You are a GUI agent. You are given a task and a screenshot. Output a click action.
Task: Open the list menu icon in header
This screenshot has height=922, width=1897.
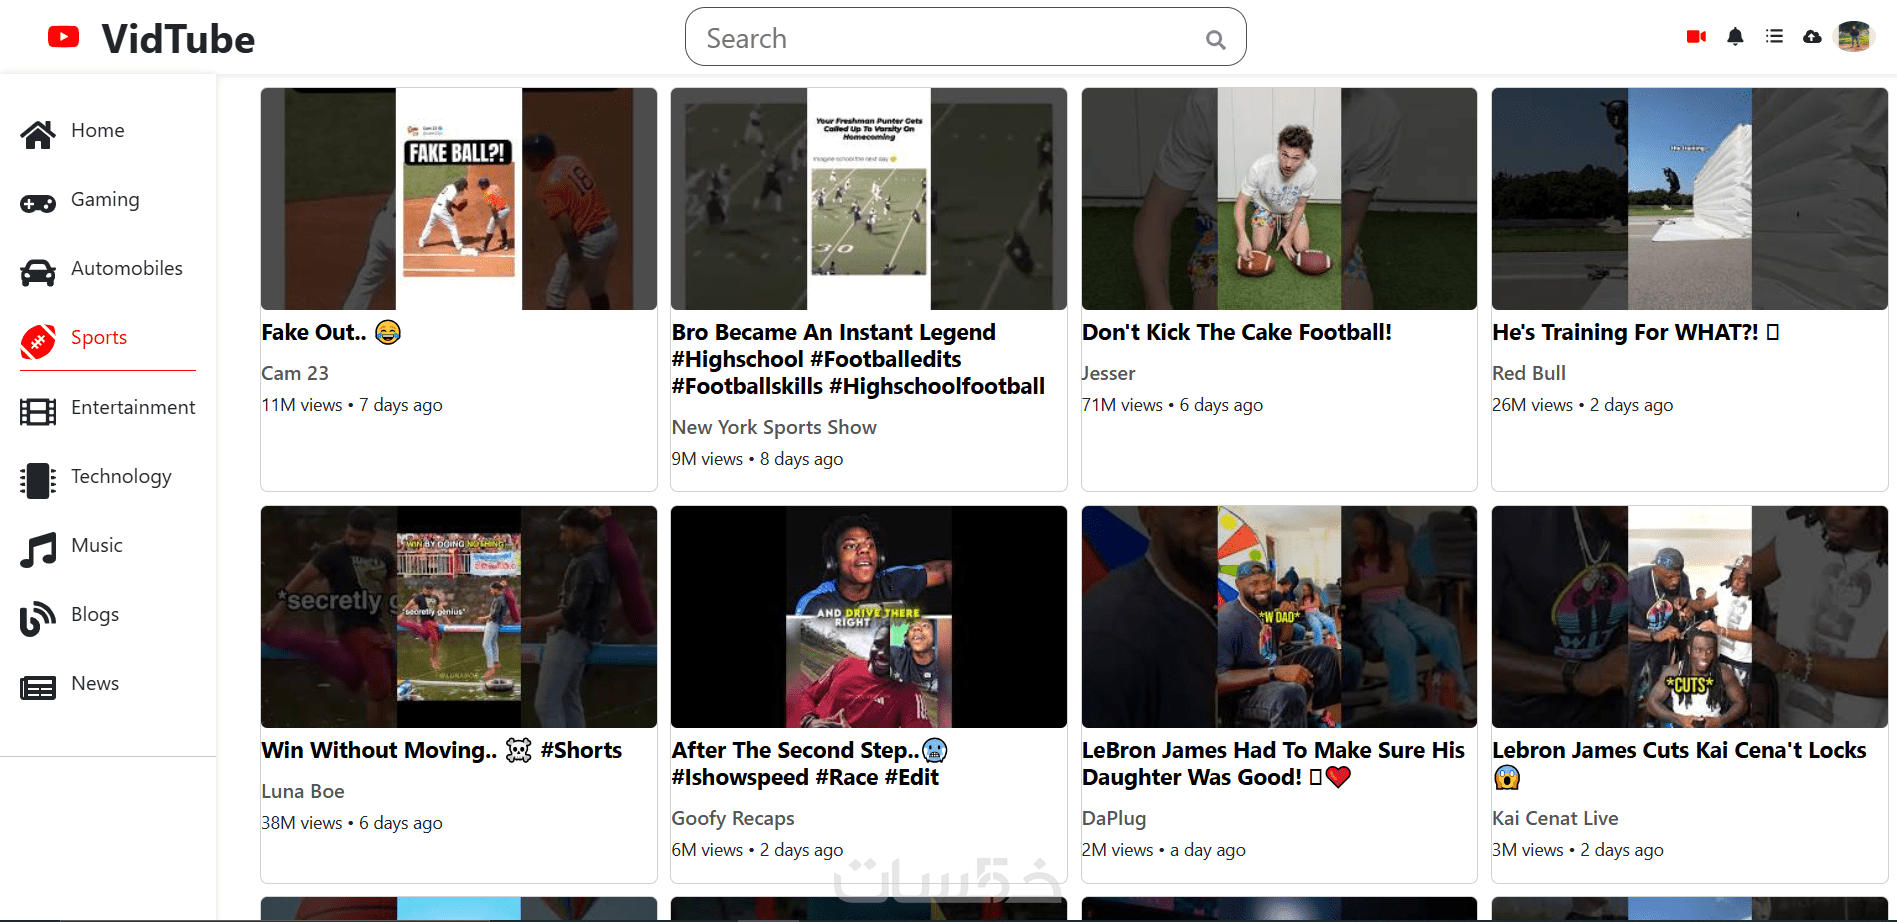pyautogui.click(x=1774, y=37)
